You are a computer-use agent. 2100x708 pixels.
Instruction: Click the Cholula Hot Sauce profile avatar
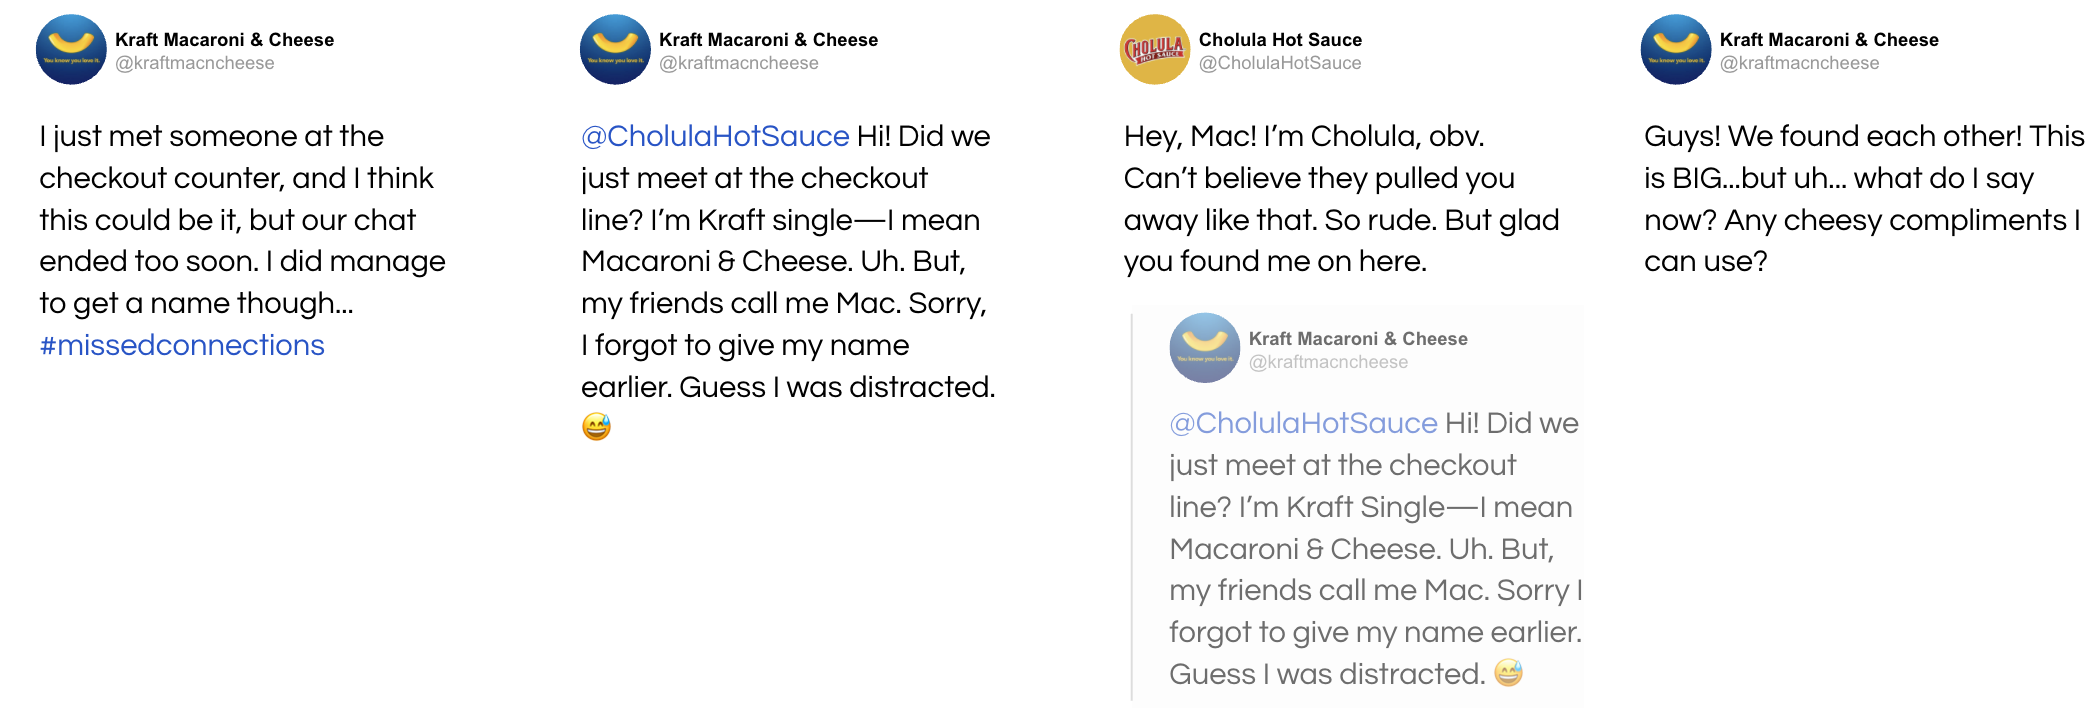click(1155, 49)
